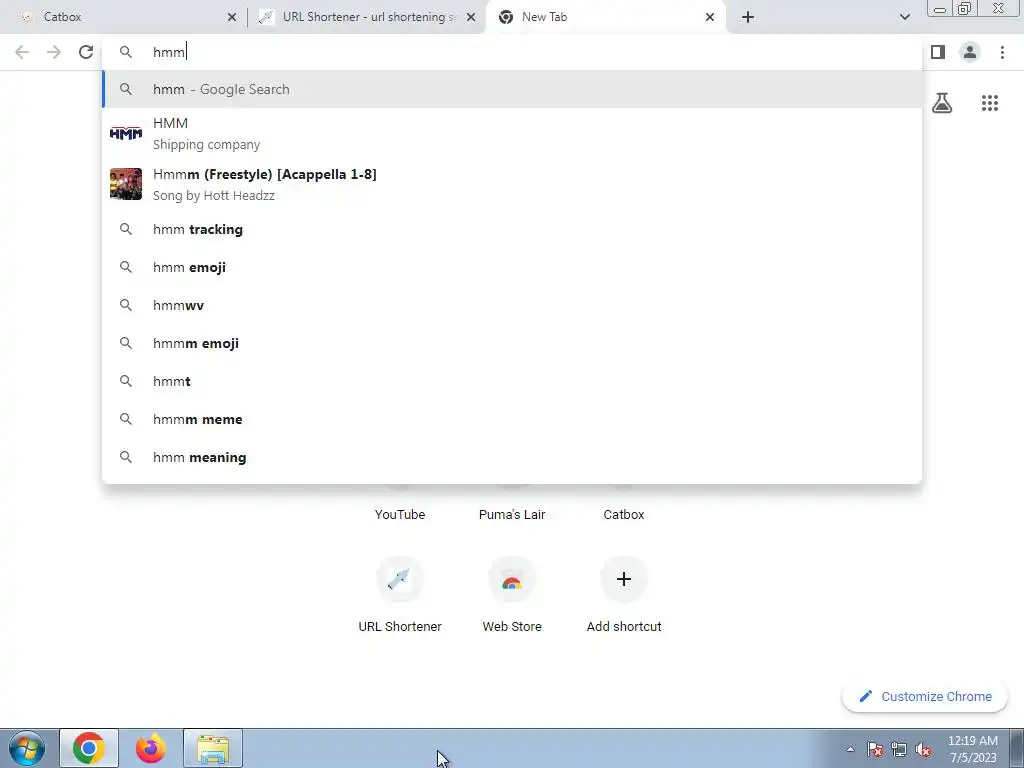Choose the 'hmmt' suggestion
Screen dimensions: 1024x768
coord(512,381)
